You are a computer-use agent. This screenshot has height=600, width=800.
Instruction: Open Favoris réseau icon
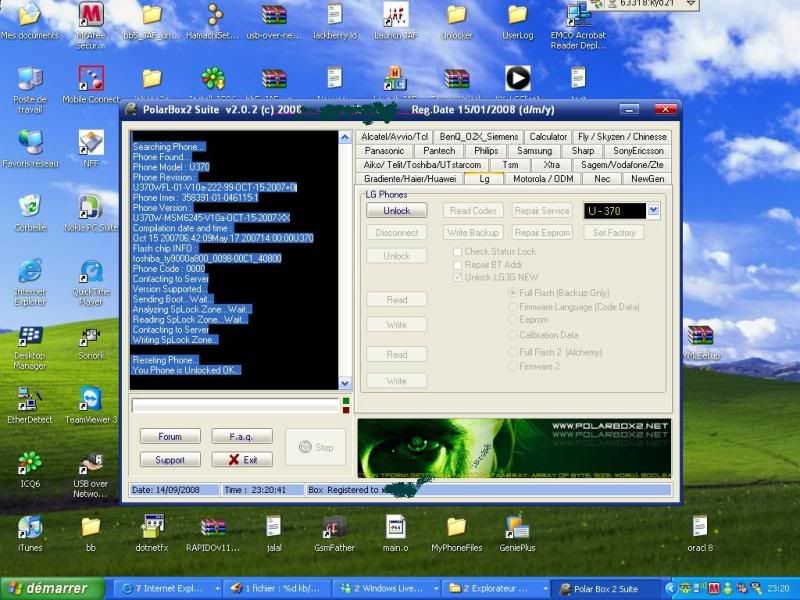[30, 148]
